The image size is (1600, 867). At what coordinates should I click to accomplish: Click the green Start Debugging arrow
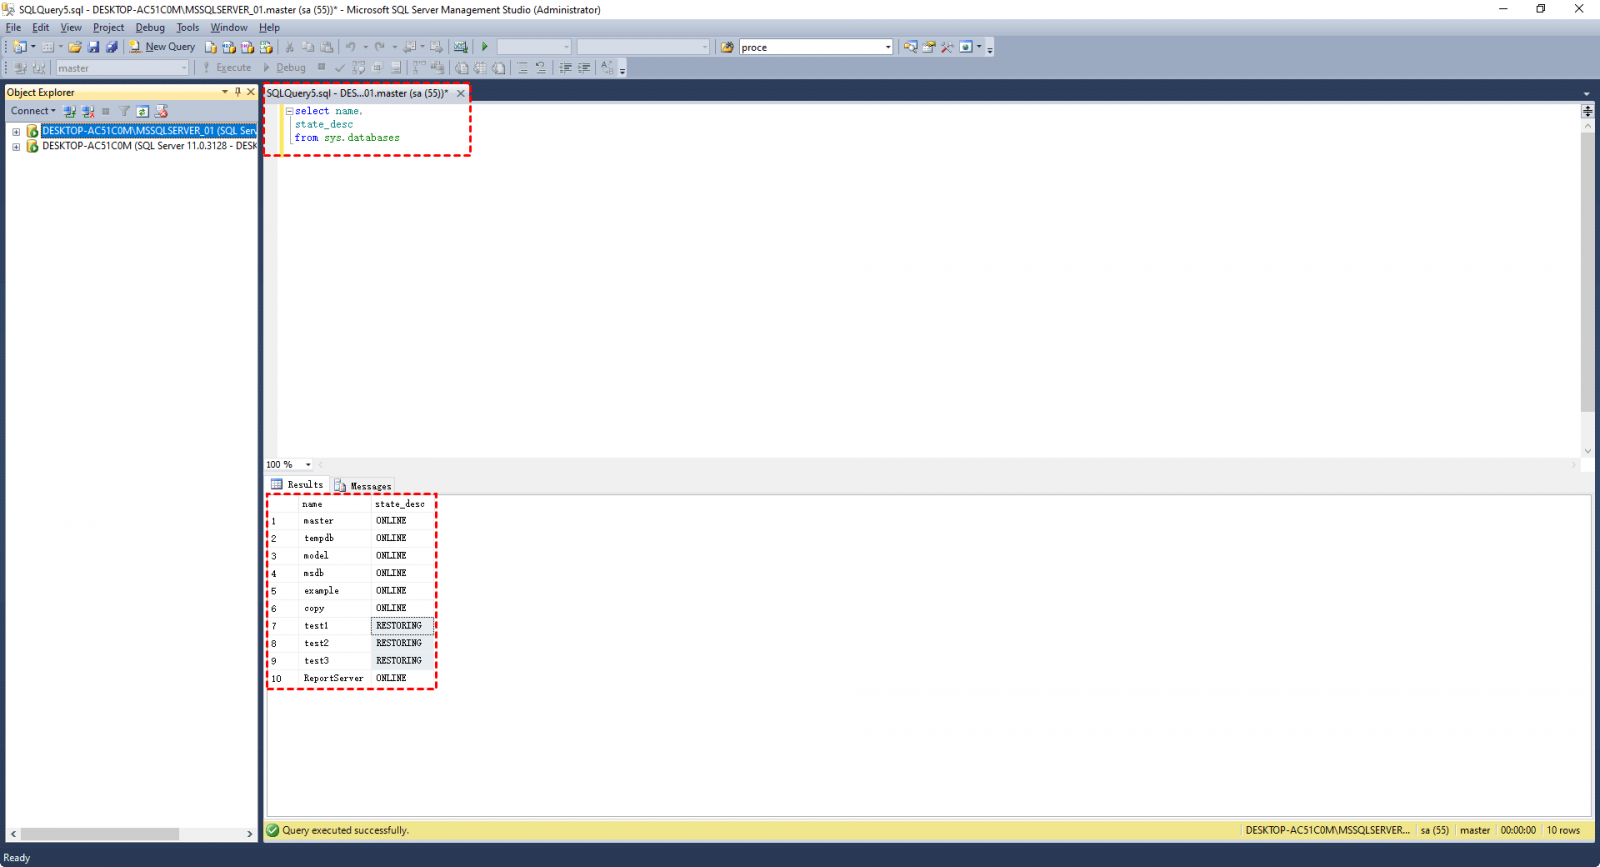coord(485,47)
